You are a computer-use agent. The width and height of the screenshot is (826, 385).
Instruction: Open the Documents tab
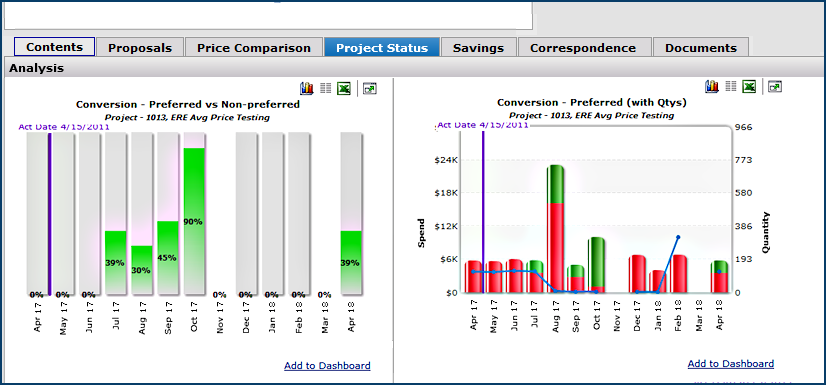pyautogui.click(x=701, y=47)
